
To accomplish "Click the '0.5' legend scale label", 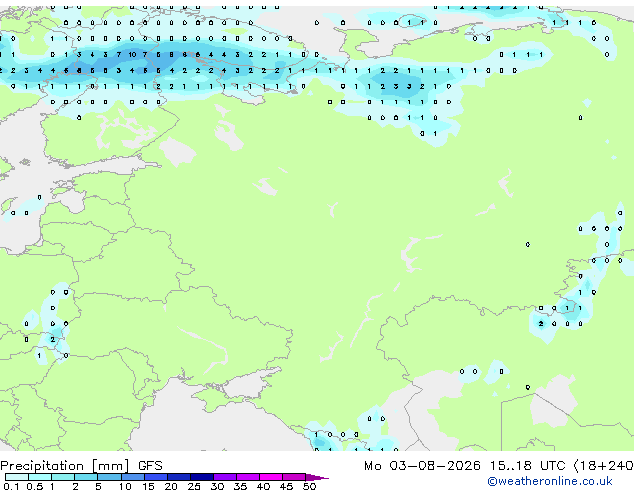I will coord(35,486).
